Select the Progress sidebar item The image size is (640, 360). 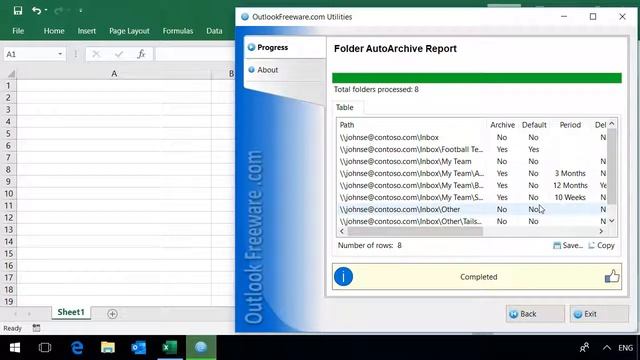point(285,47)
